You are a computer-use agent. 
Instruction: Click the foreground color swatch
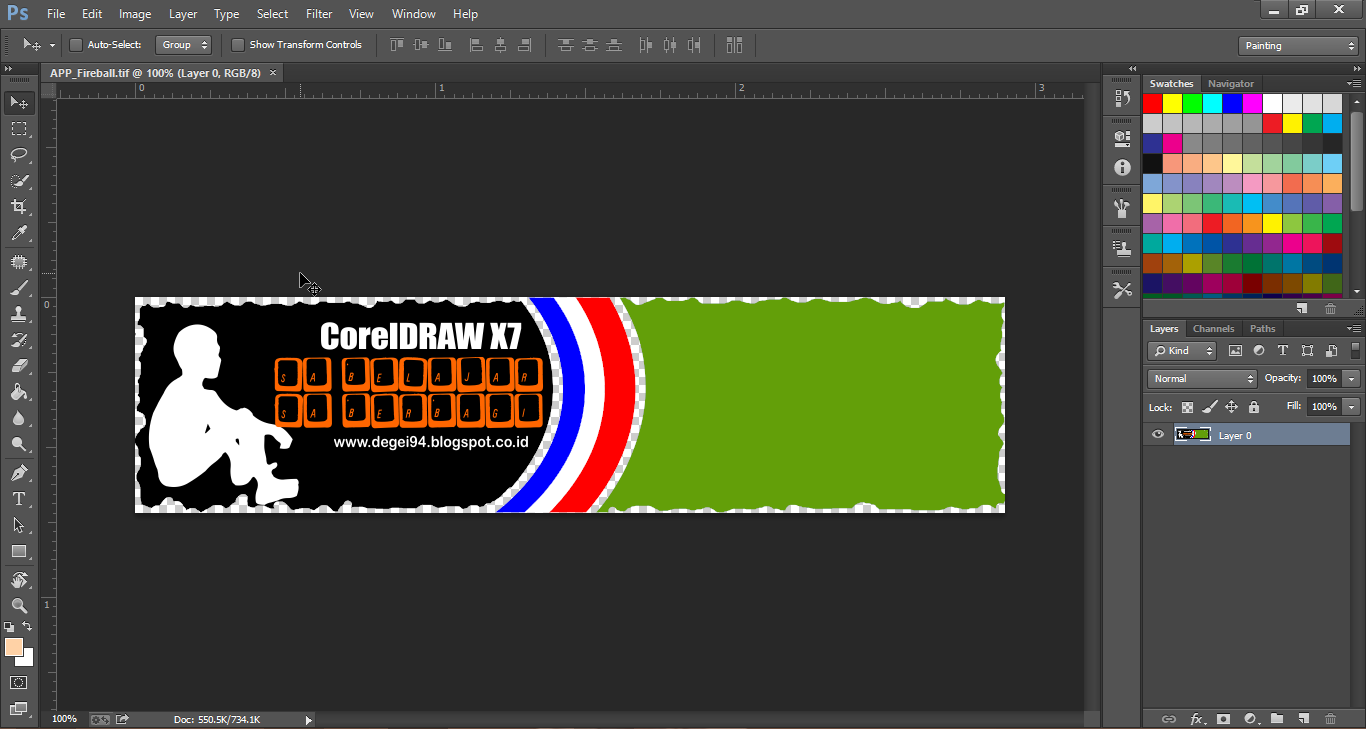coord(13,647)
